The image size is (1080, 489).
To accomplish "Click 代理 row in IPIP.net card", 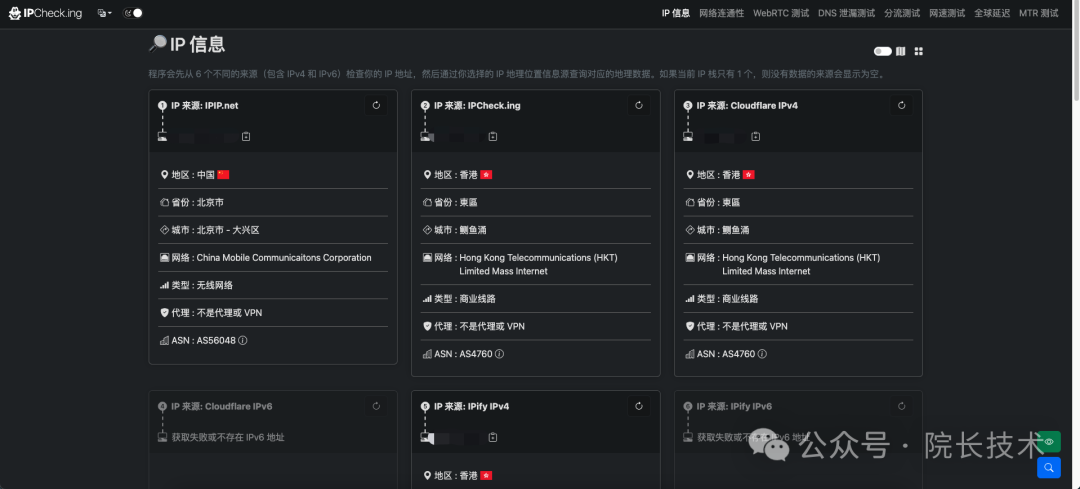I will [273, 313].
